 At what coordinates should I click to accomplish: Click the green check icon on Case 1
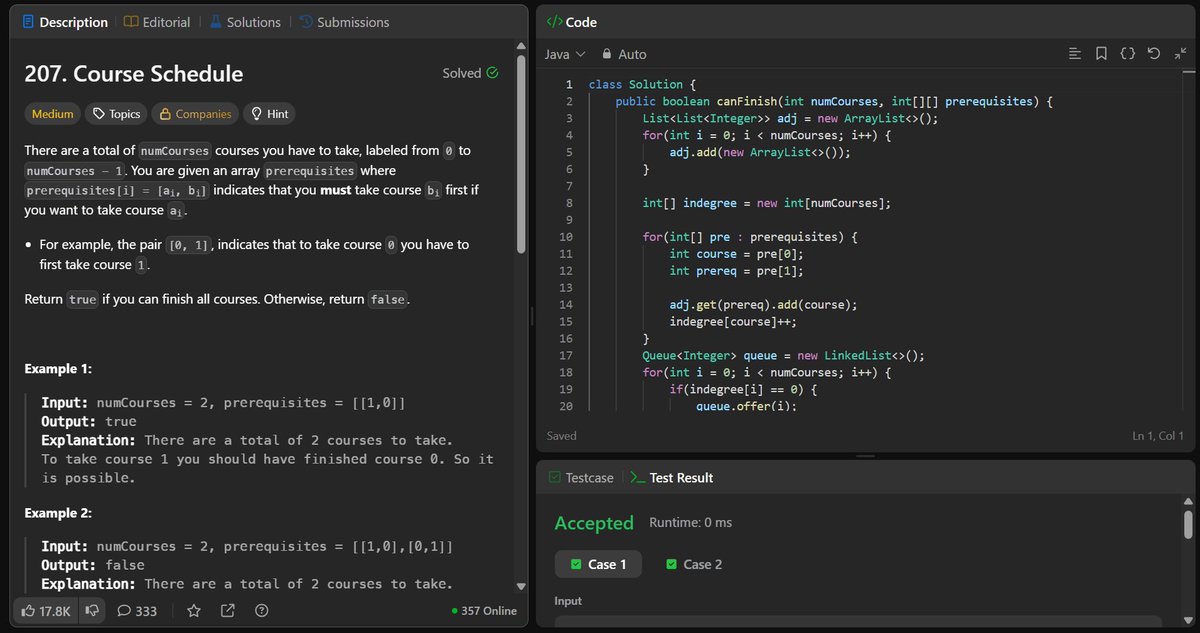576,564
